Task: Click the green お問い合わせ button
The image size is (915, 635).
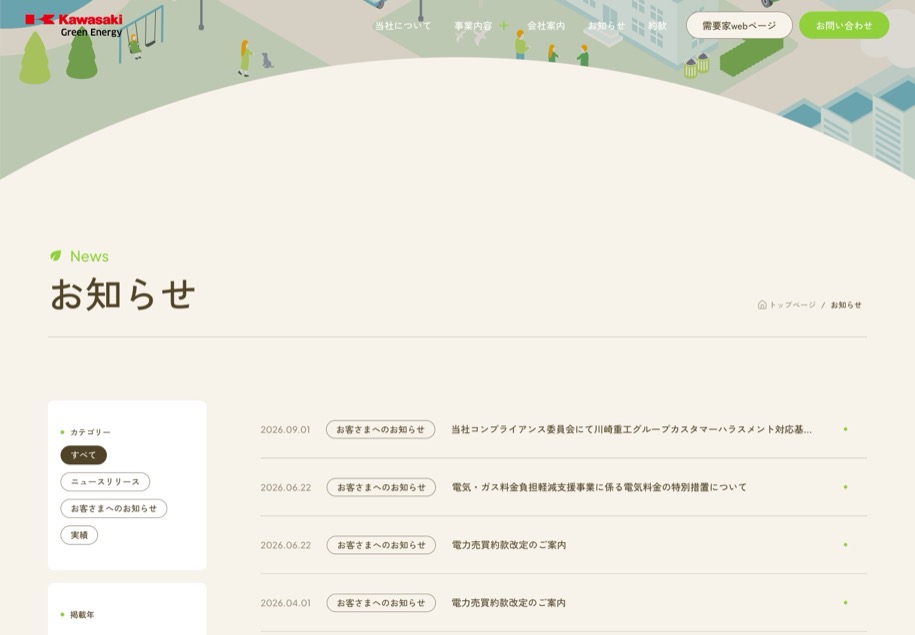Action: click(x=844, y=26)
